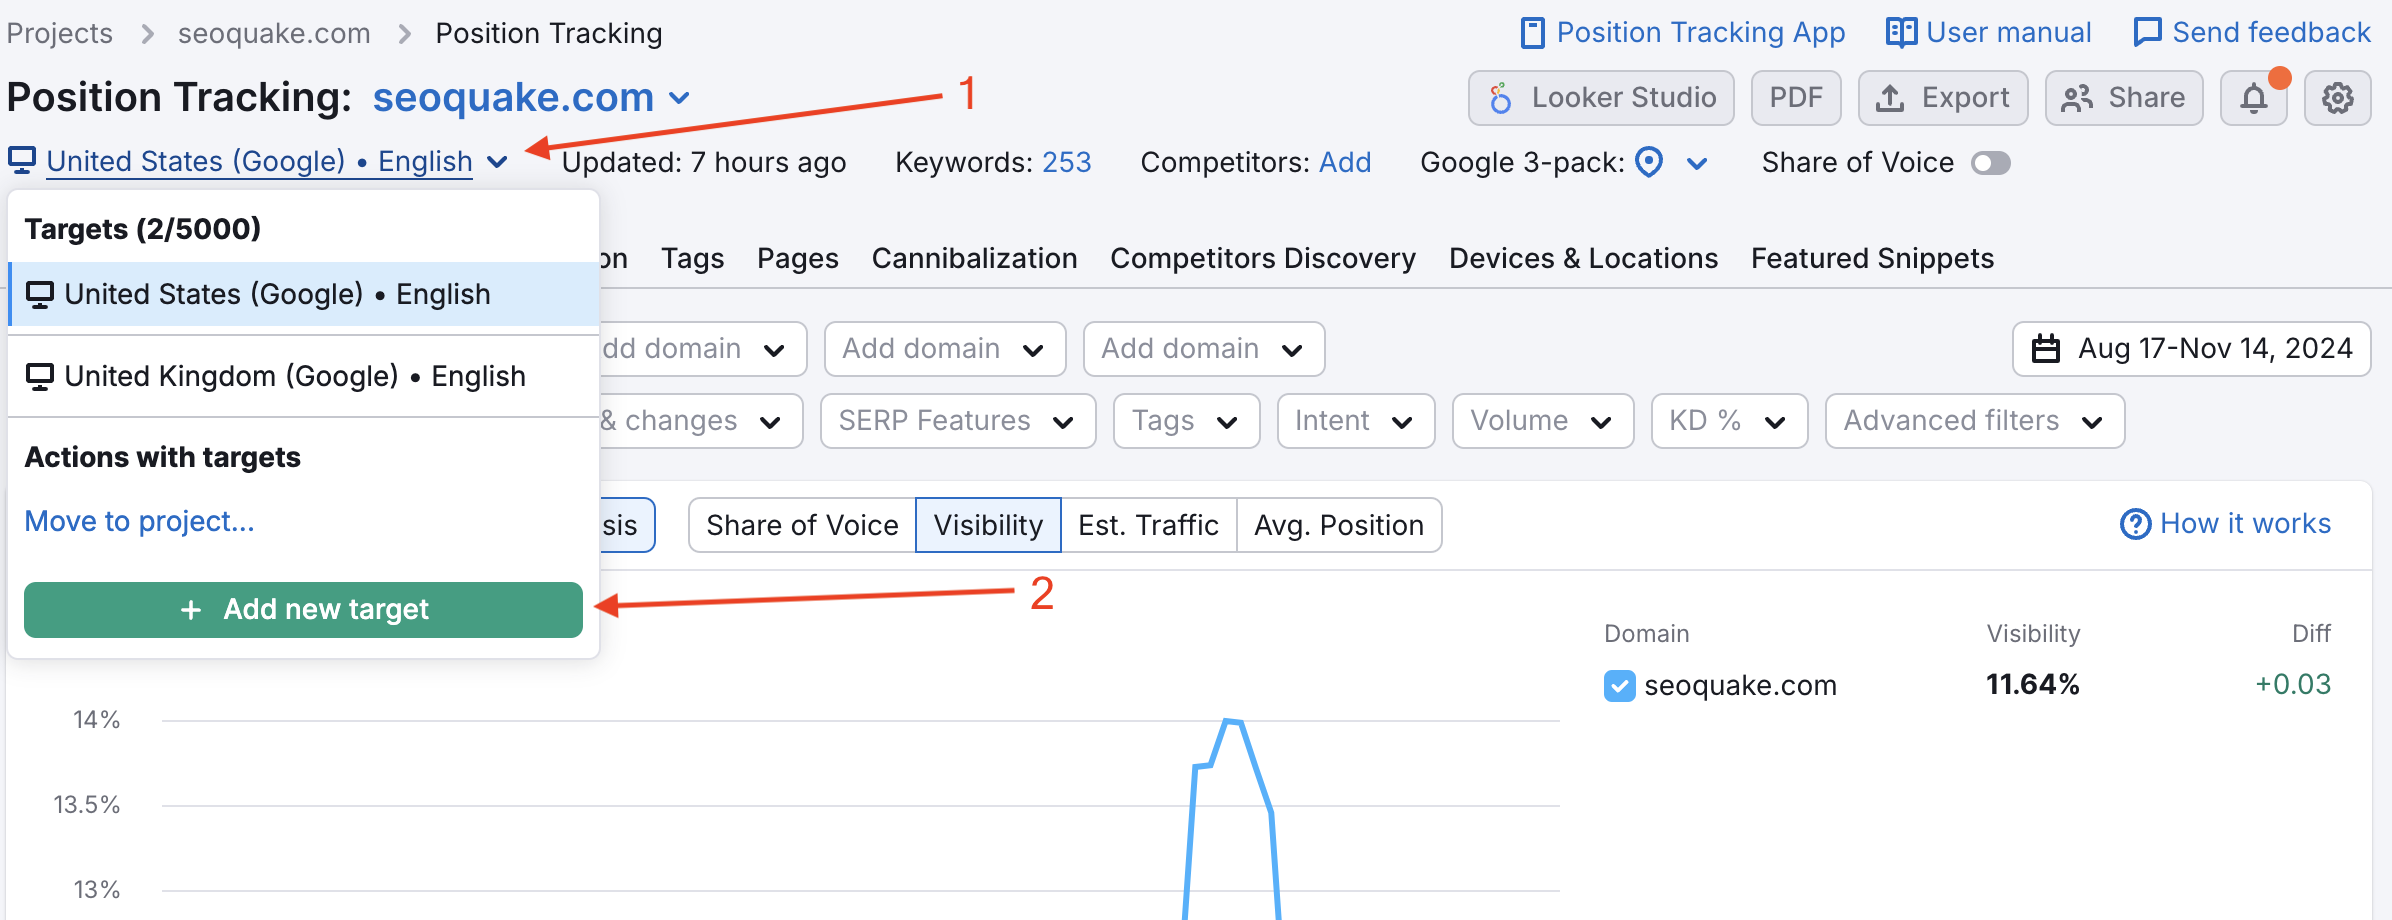
Task: Switch to the Competitors Discovery tab
Action: 1263,259
